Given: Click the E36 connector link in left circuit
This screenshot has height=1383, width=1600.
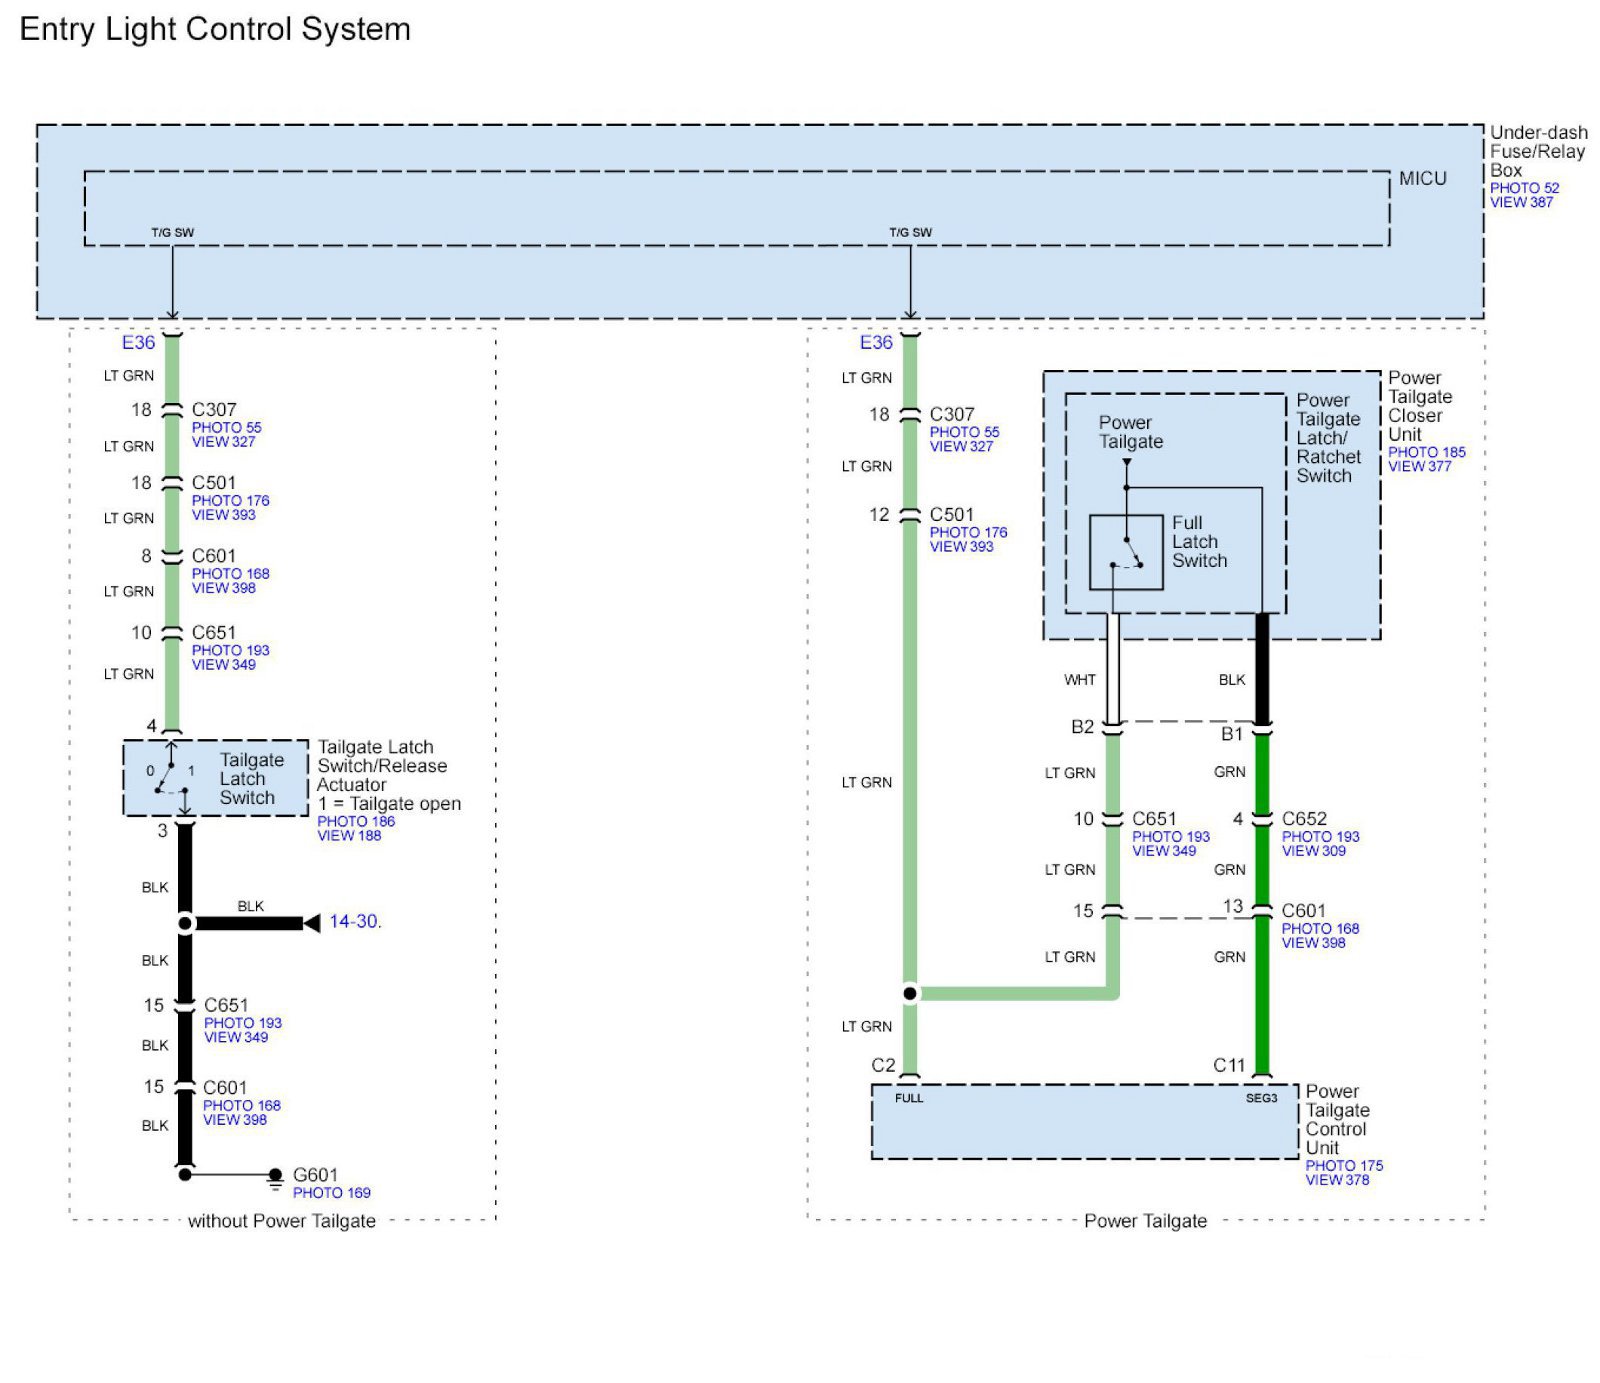Looking at the screenshot, I should (138, 343).
